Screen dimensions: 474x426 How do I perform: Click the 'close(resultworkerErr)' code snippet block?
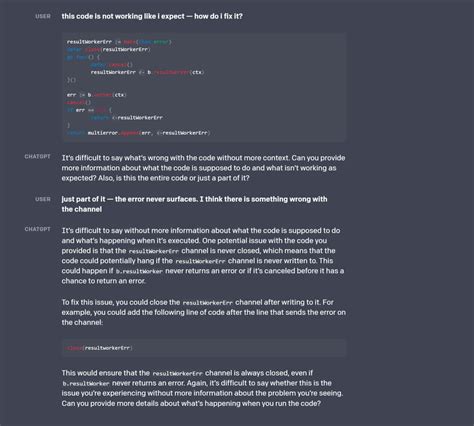[204, 348]
